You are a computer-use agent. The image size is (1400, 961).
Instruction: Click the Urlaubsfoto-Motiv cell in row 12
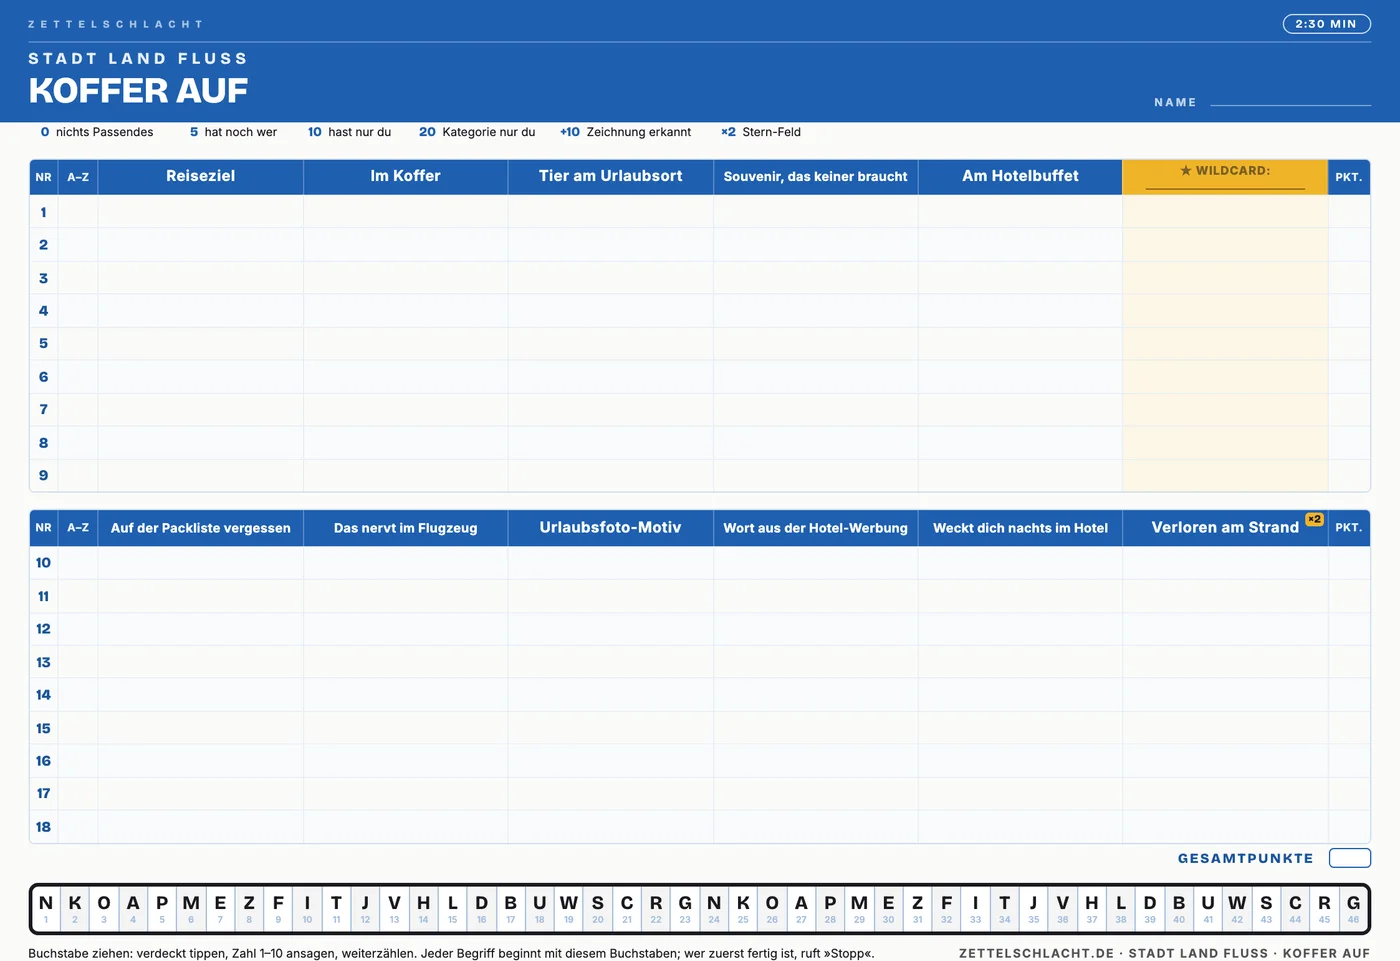click(x=610, y=629)
